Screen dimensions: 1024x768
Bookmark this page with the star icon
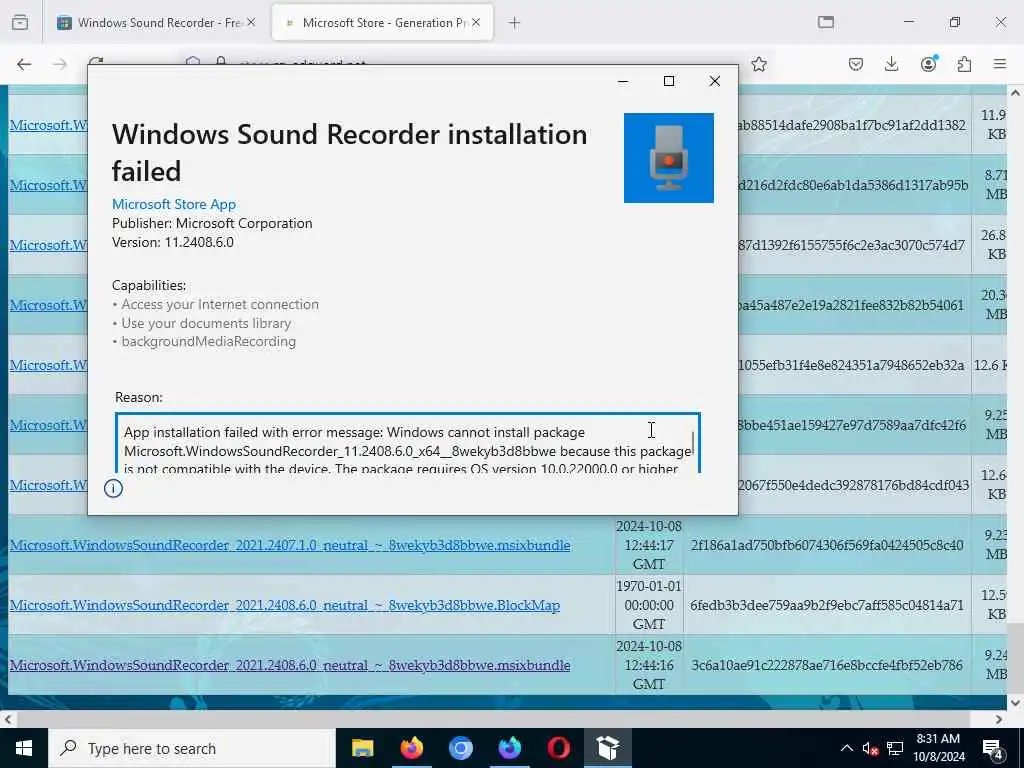click(x=758, y=64)
